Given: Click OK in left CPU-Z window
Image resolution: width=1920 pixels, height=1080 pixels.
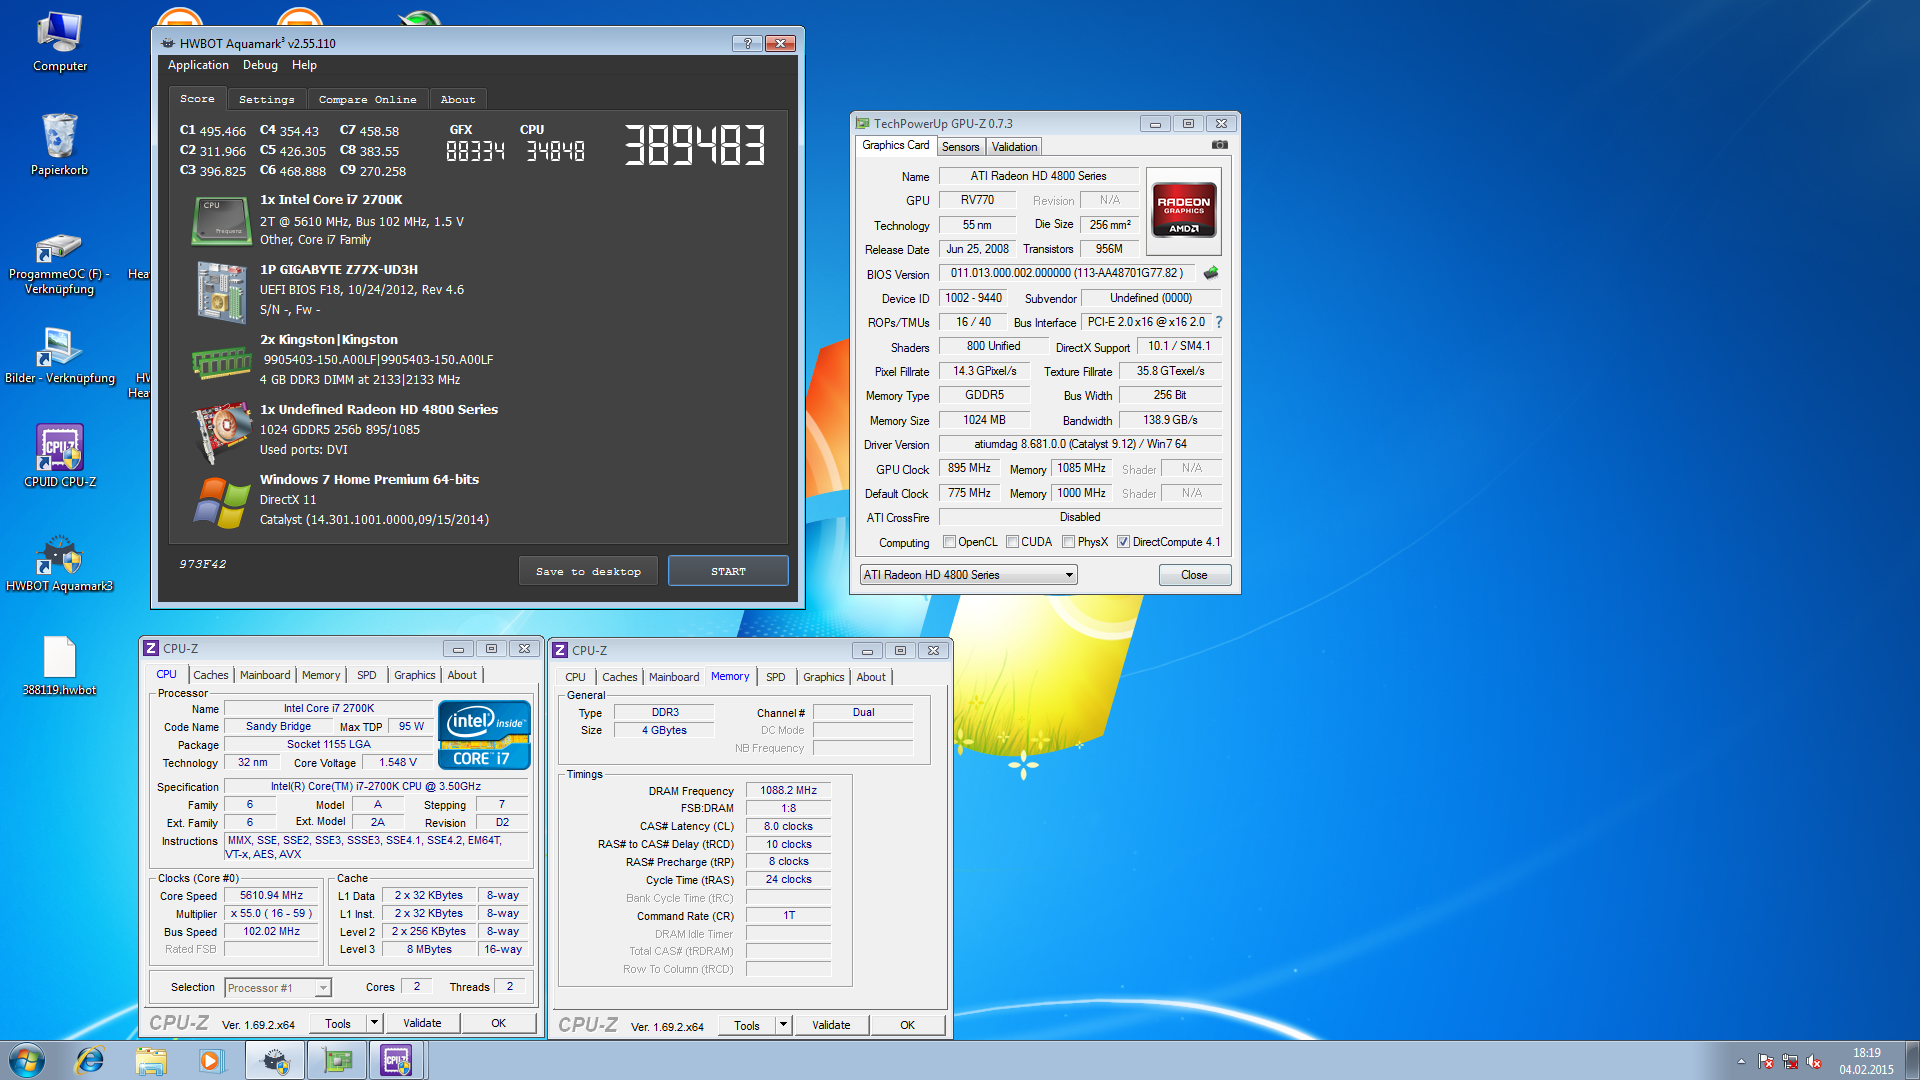Looking at the screenshot, I should (498, 1023).
